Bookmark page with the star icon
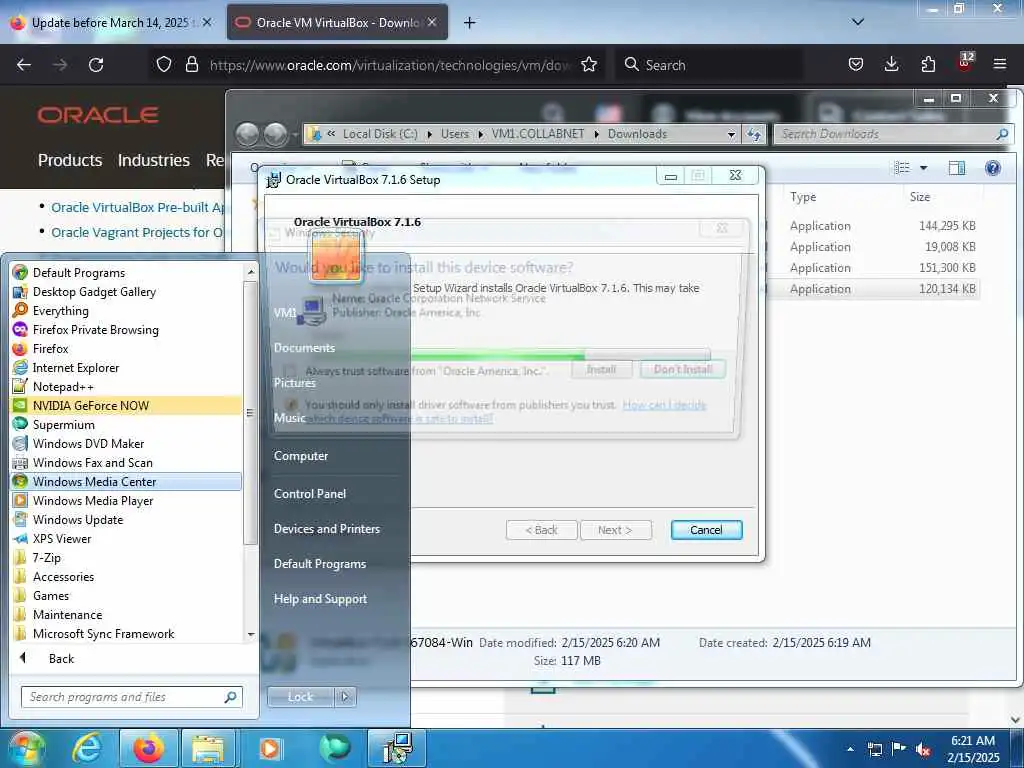The image size is (1024, 768). [x=589, y=64]
